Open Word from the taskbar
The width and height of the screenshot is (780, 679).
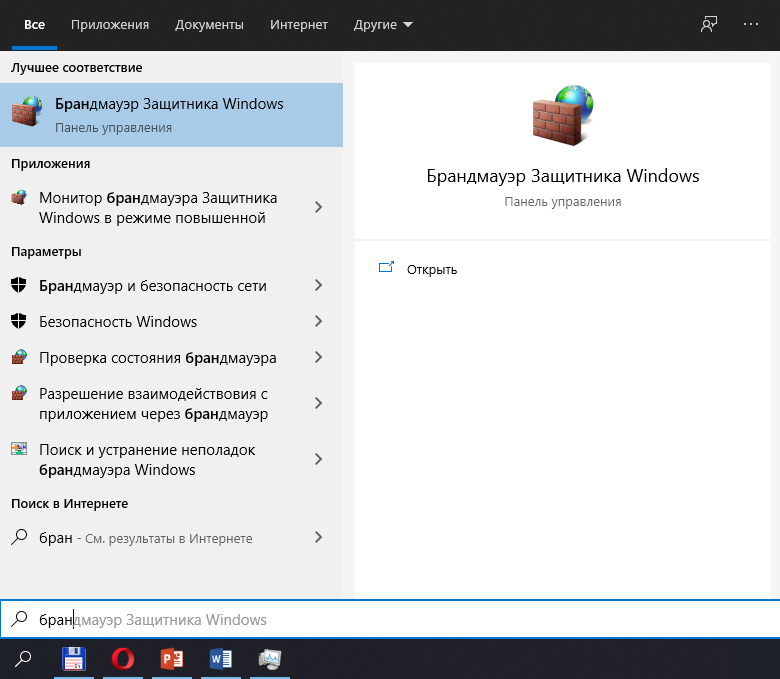(x=221, y=659)
